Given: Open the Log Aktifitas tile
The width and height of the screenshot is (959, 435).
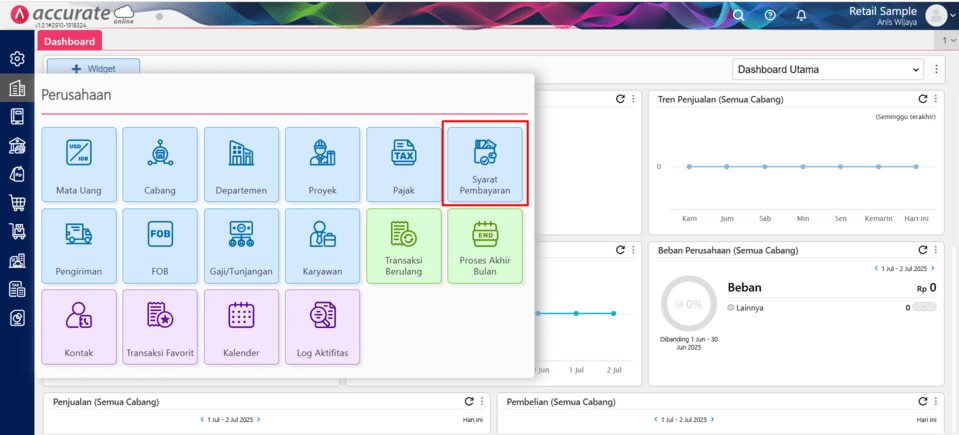Looking at the screenshot, I should (x=322, y=326).
